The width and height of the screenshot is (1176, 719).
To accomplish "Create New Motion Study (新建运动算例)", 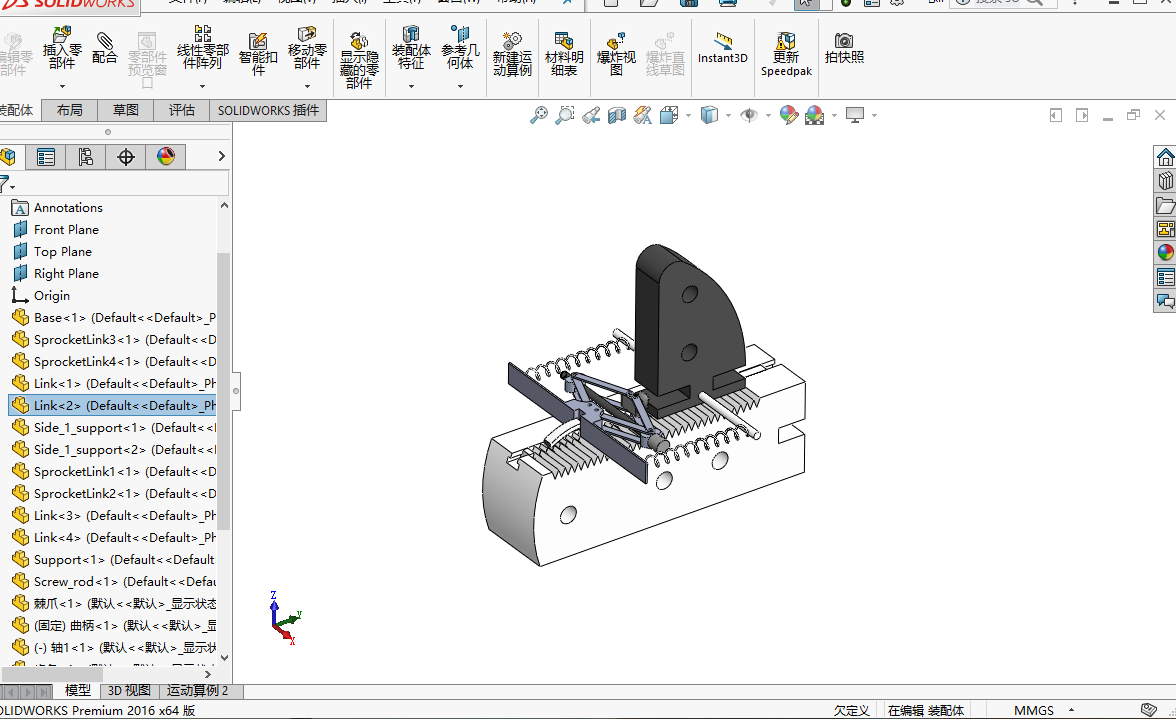I will [512, 54].
